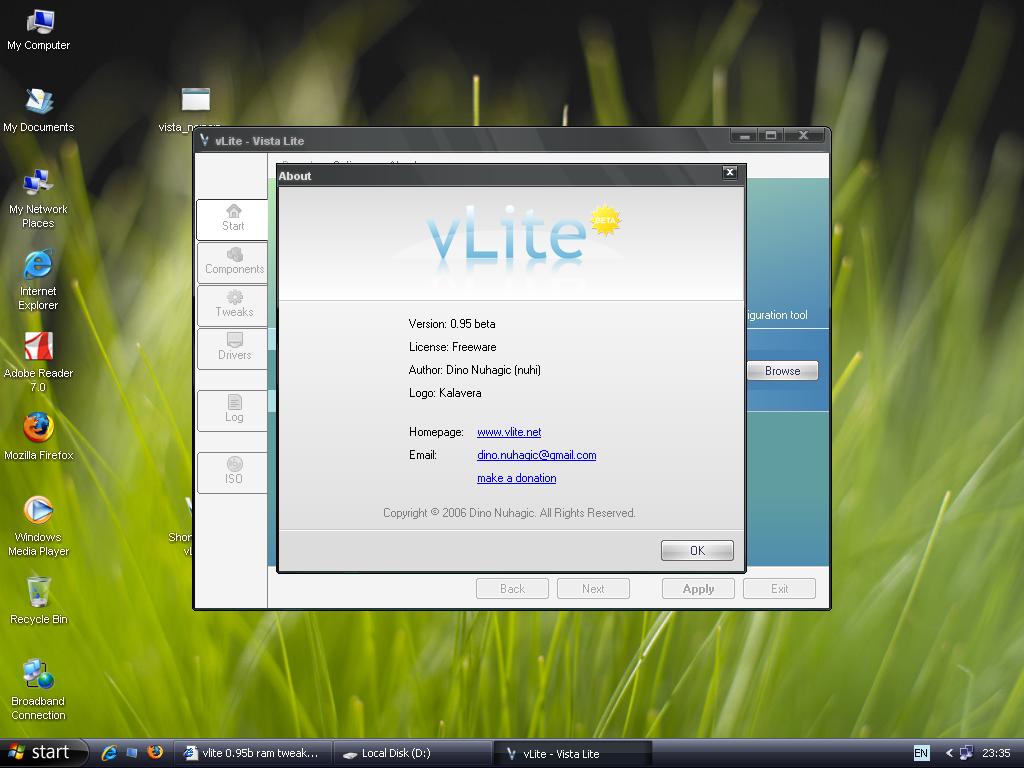Click the Next button in vLite
The height and width of the screenshot is (768, 1024).
(593, 588)
